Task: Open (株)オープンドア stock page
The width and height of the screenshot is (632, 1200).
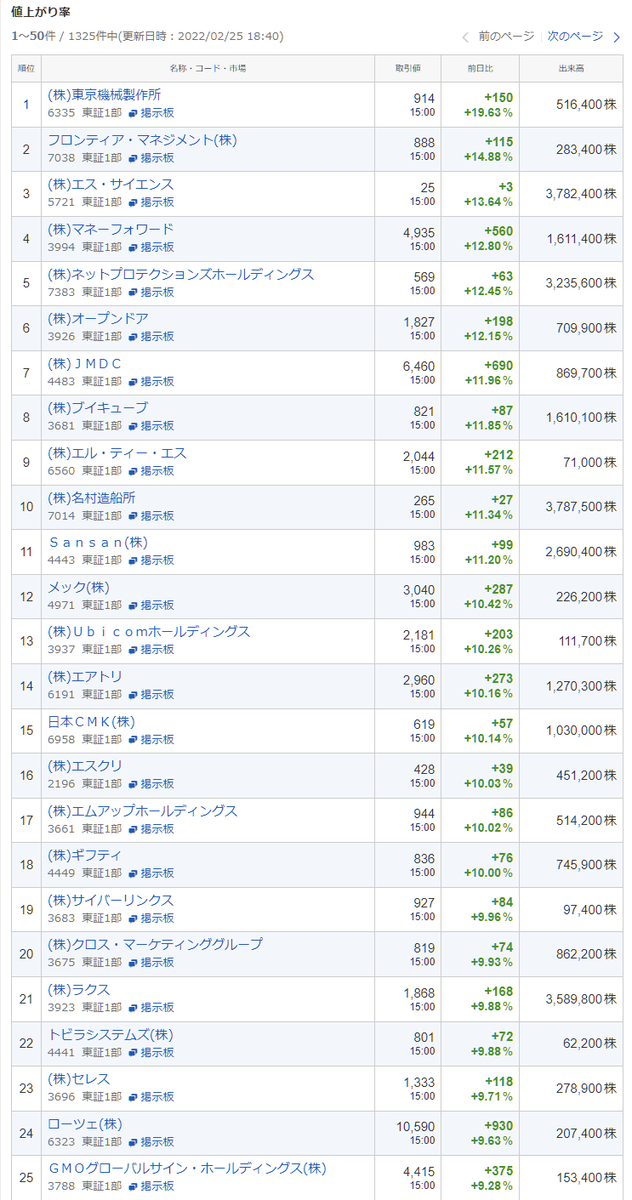Action: click(98, 318)
